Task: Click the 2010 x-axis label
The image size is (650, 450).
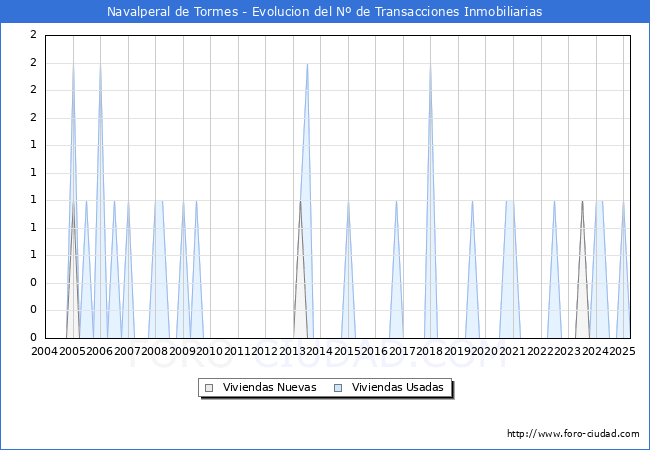Action: tap(210, 351)
